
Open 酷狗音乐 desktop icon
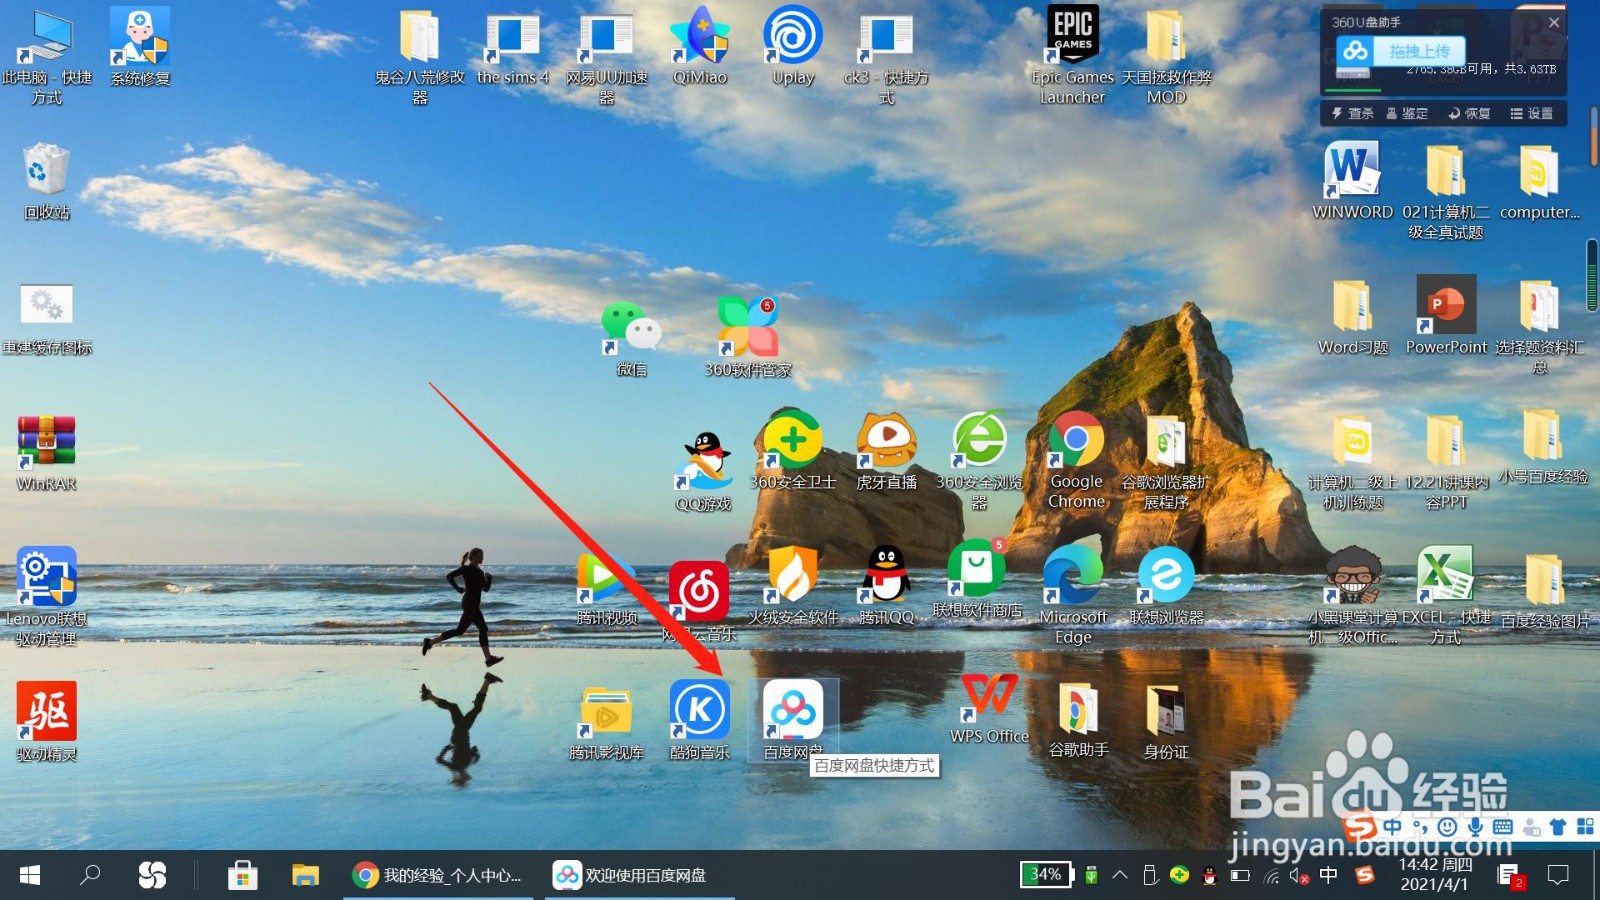pyautogui.click(x=700, y=720)
